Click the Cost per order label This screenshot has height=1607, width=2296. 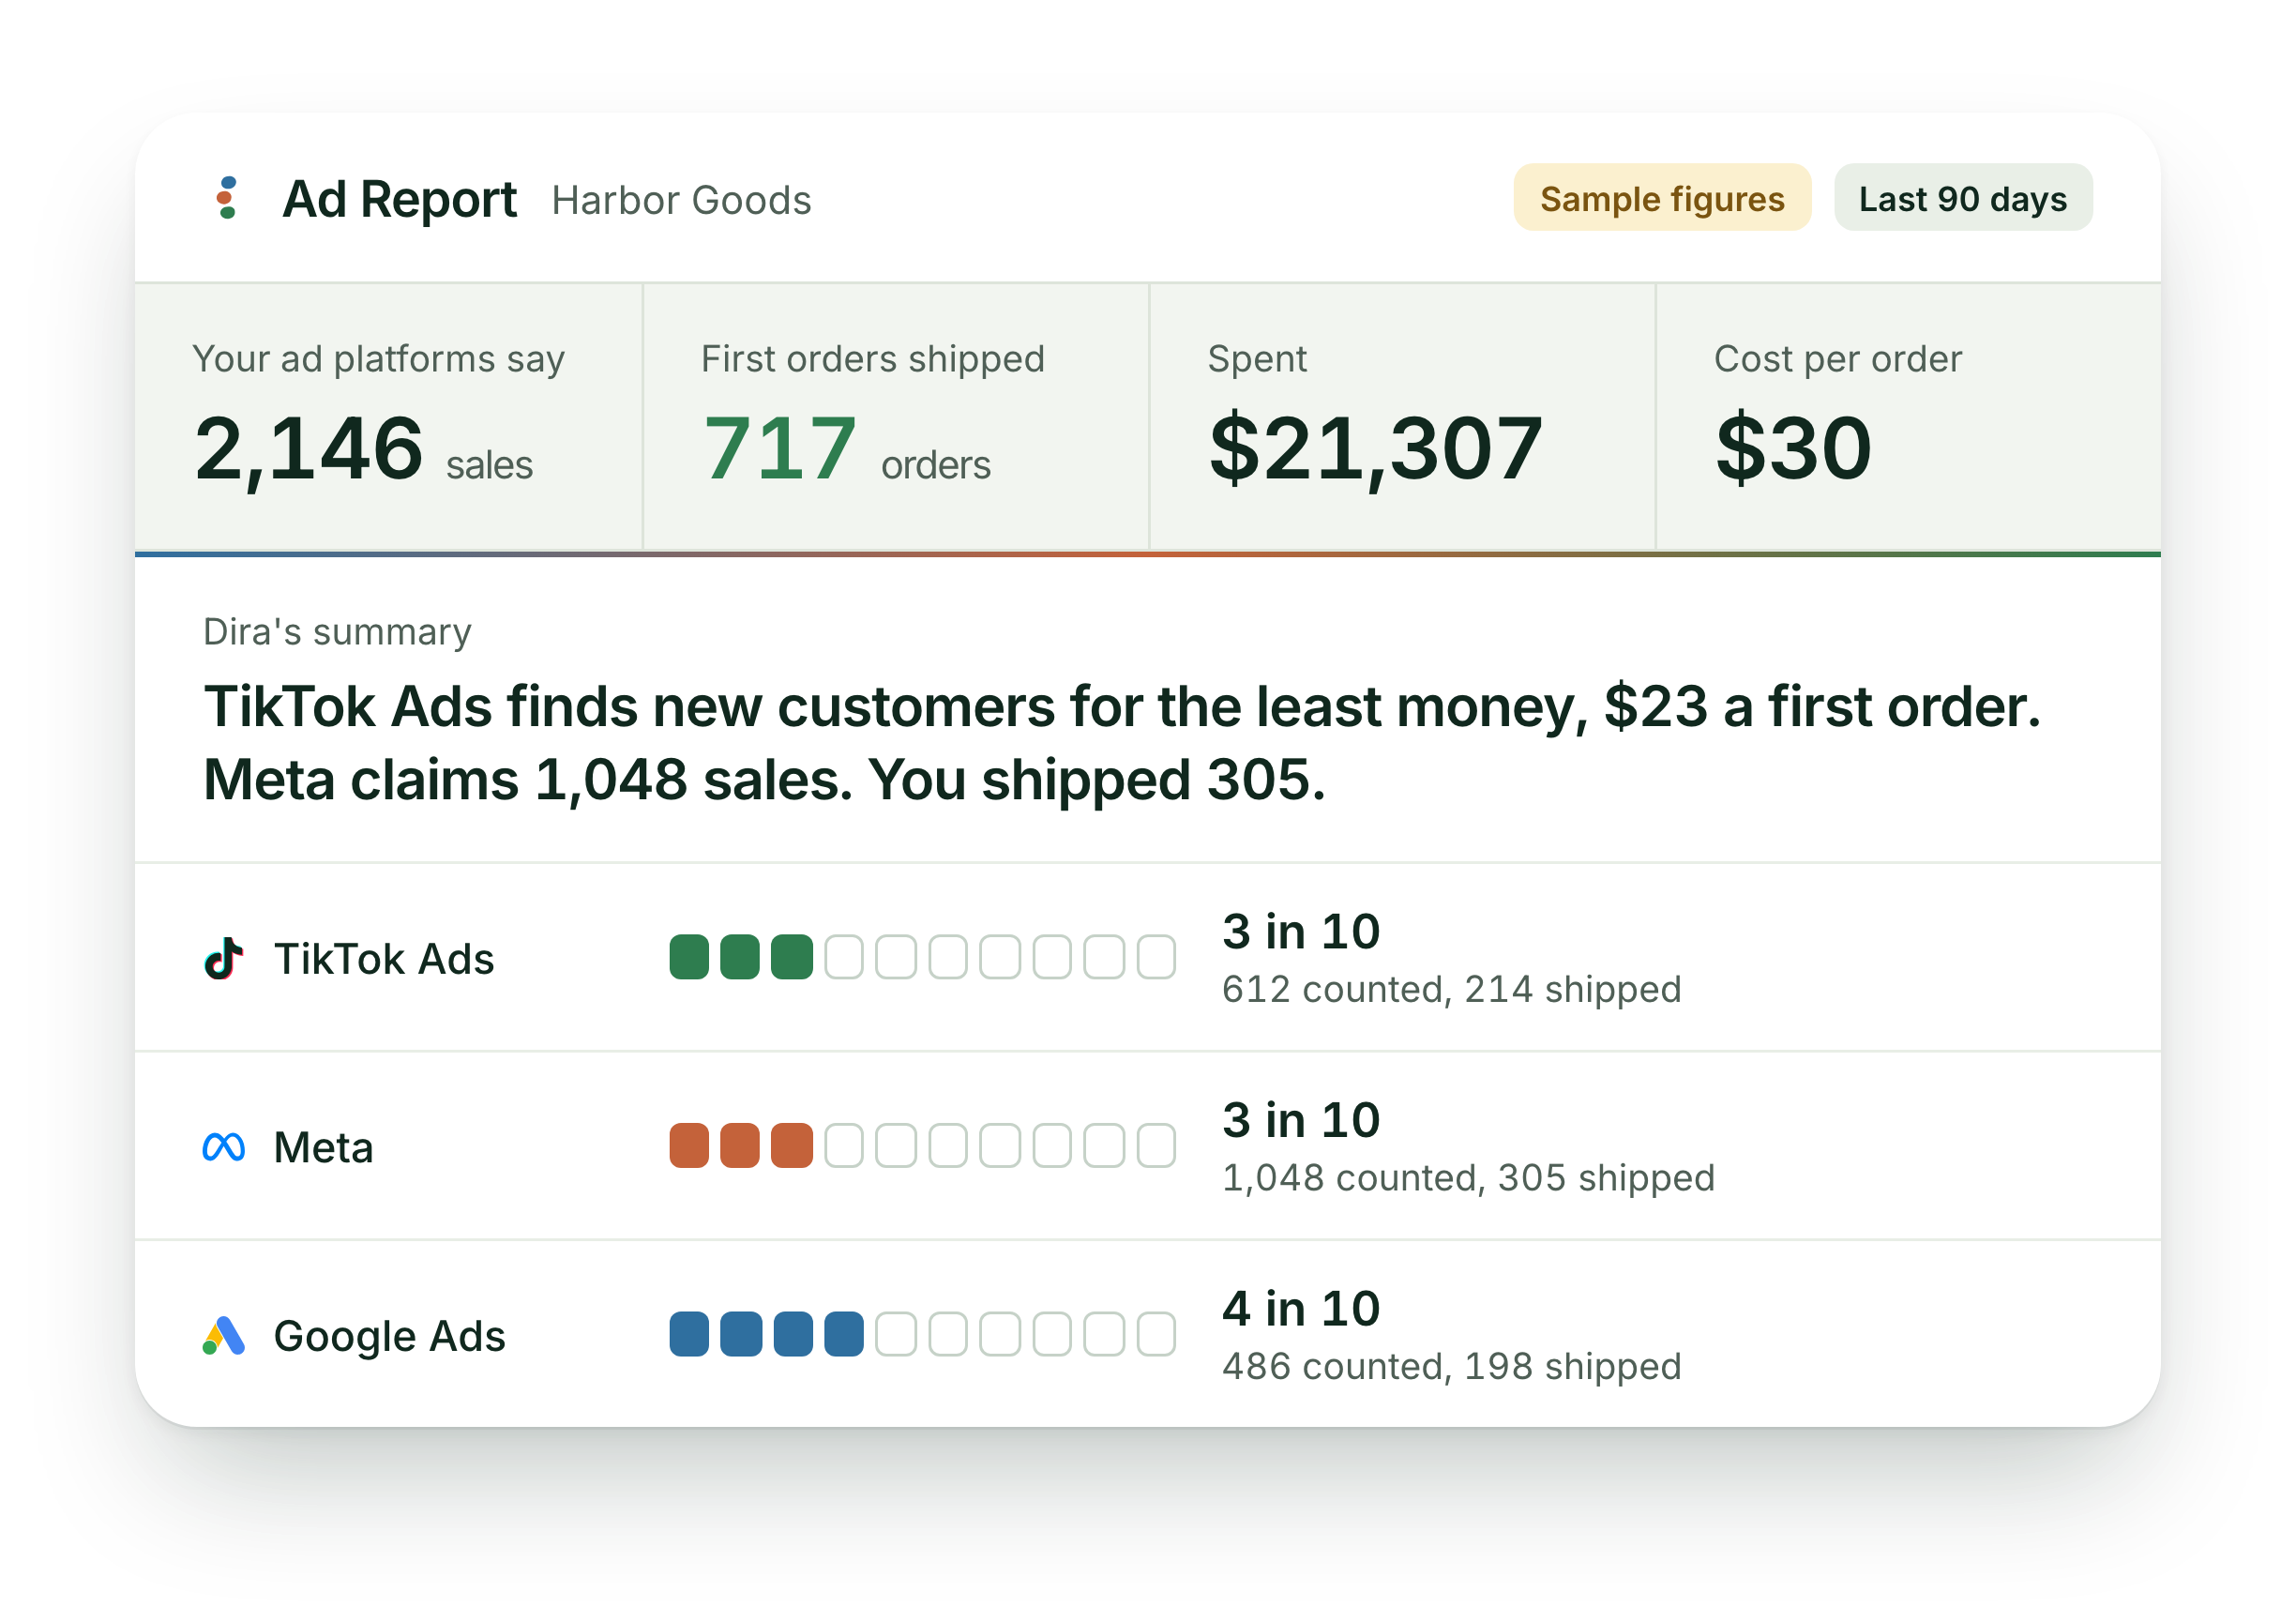click(1838, 359)
